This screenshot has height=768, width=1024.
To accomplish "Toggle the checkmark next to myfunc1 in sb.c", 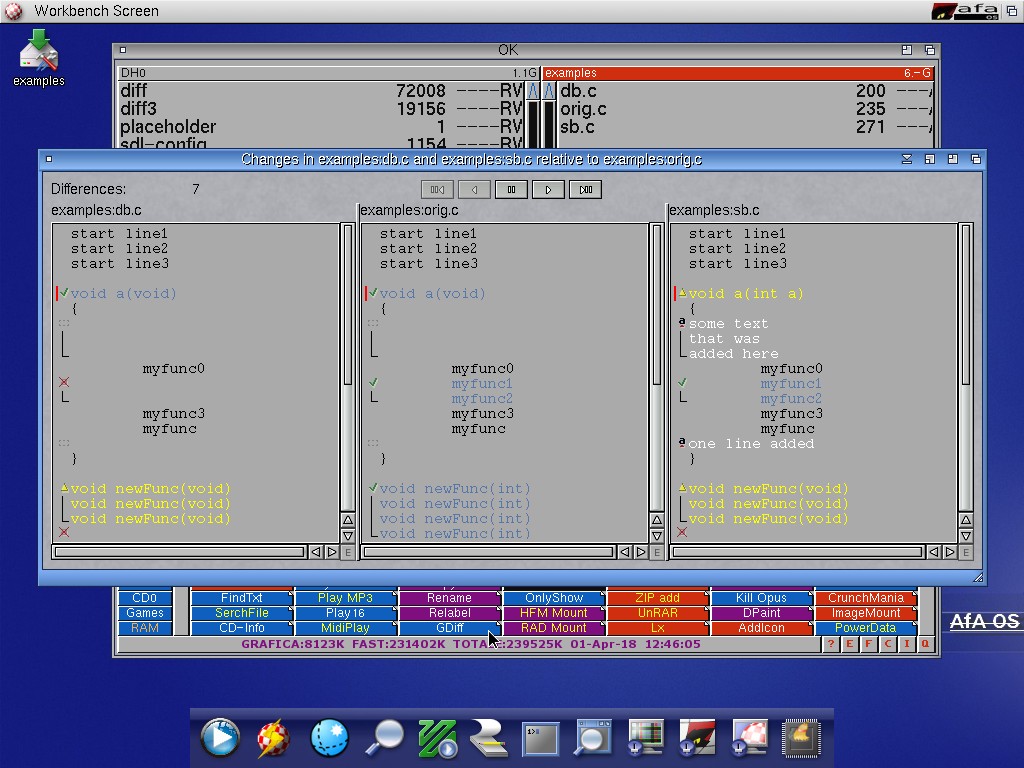I will (682, 383).
